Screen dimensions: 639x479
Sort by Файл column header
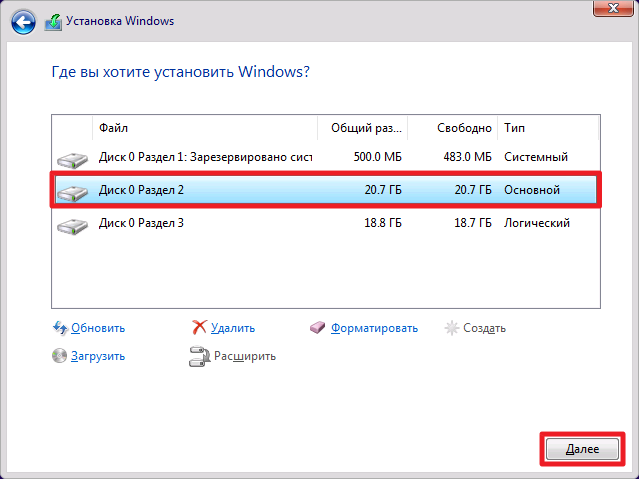coord(205,128)
